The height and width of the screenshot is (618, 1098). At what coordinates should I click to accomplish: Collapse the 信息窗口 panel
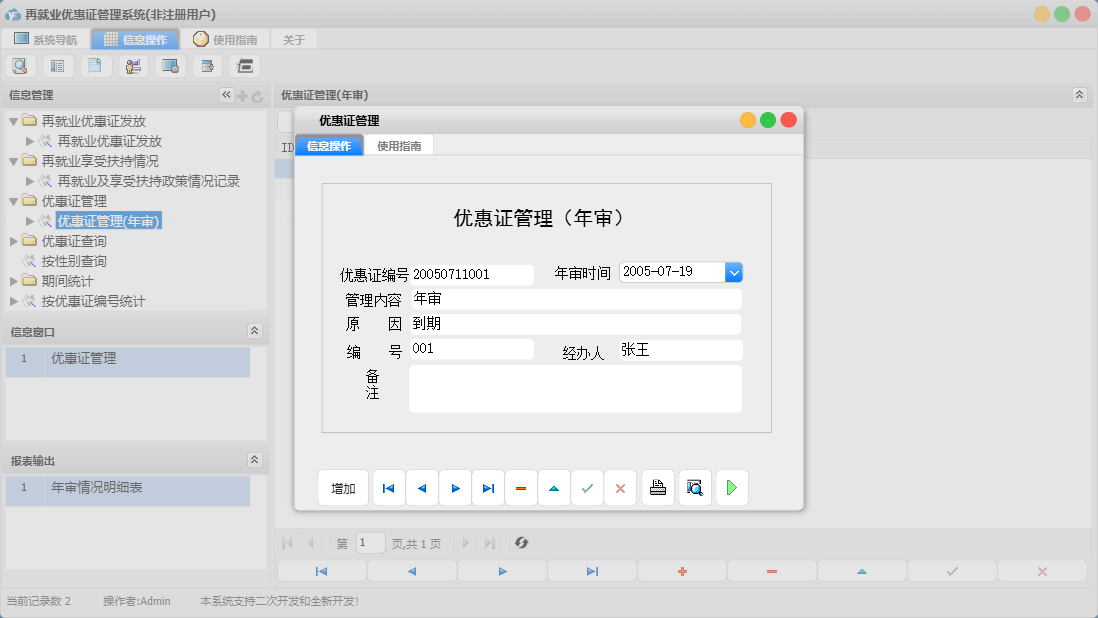[253, 331]
